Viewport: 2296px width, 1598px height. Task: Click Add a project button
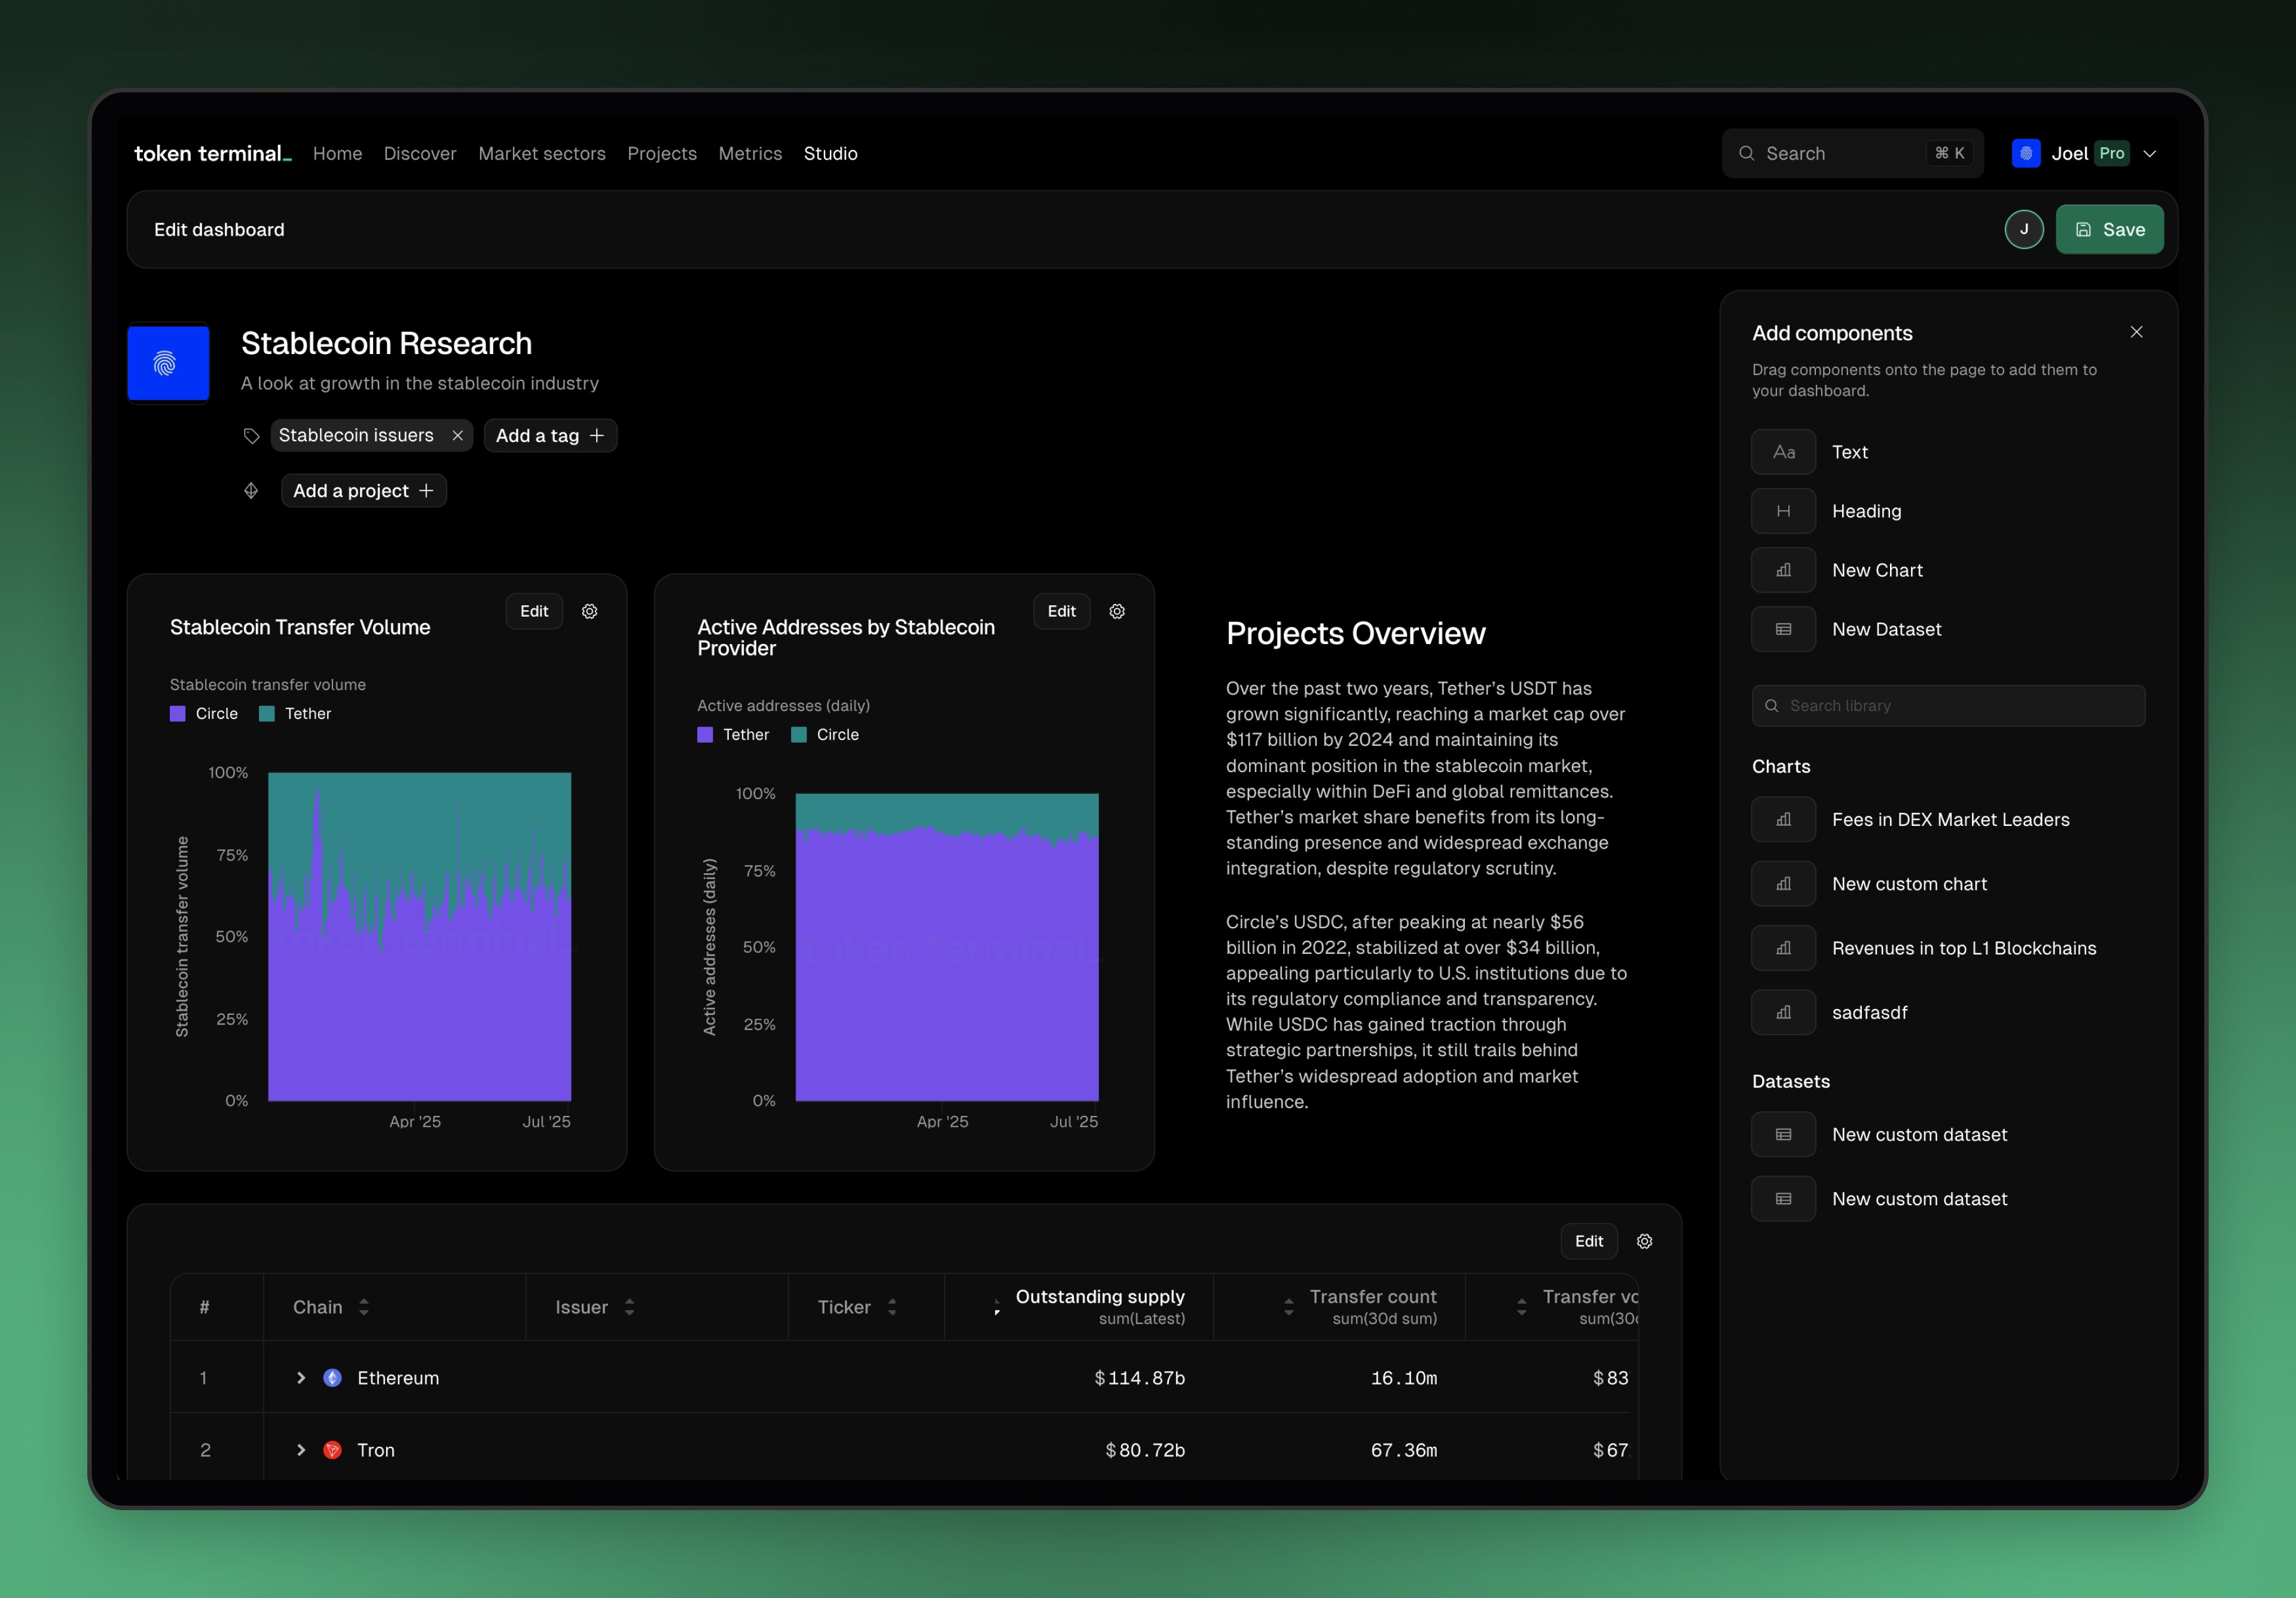pyautogui.click(x=364, y=490)
